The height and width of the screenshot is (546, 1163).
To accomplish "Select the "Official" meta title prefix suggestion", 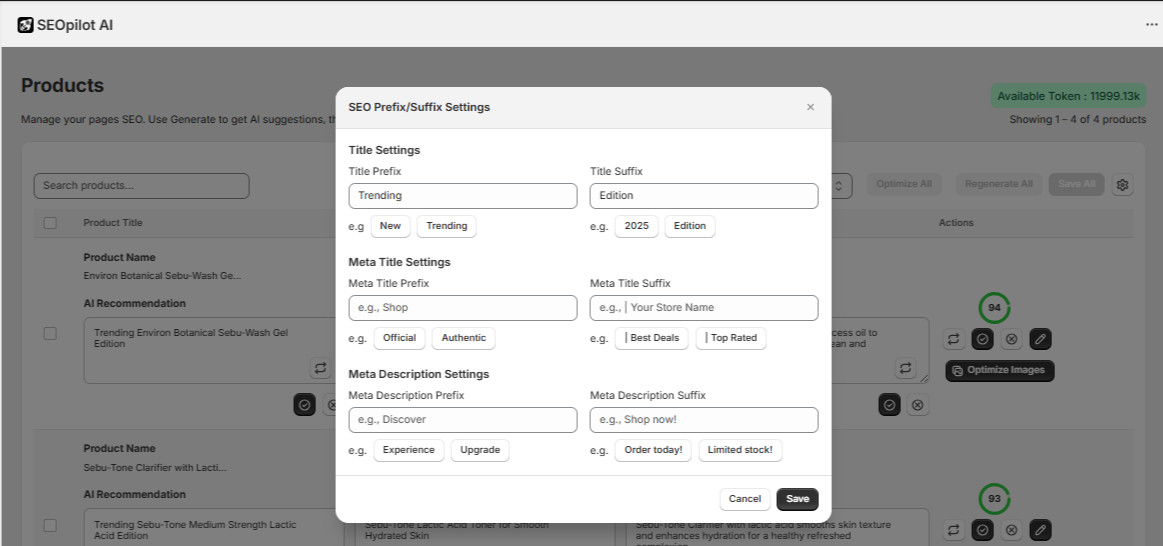I will 399,338.
